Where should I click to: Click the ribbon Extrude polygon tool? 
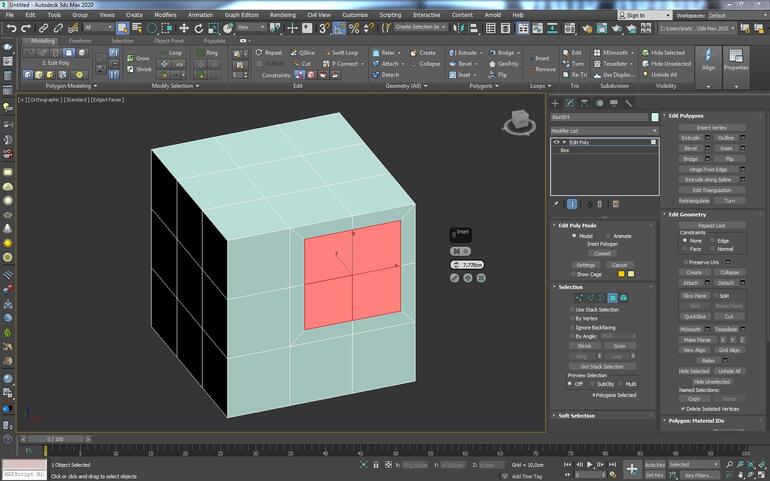coord(463,53)
